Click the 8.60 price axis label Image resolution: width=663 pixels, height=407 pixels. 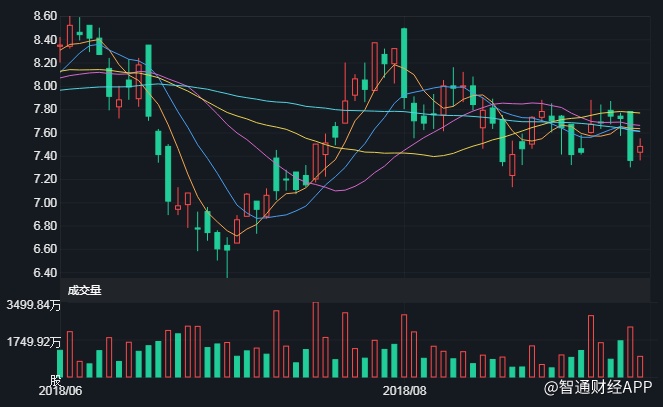click(17, 17)
